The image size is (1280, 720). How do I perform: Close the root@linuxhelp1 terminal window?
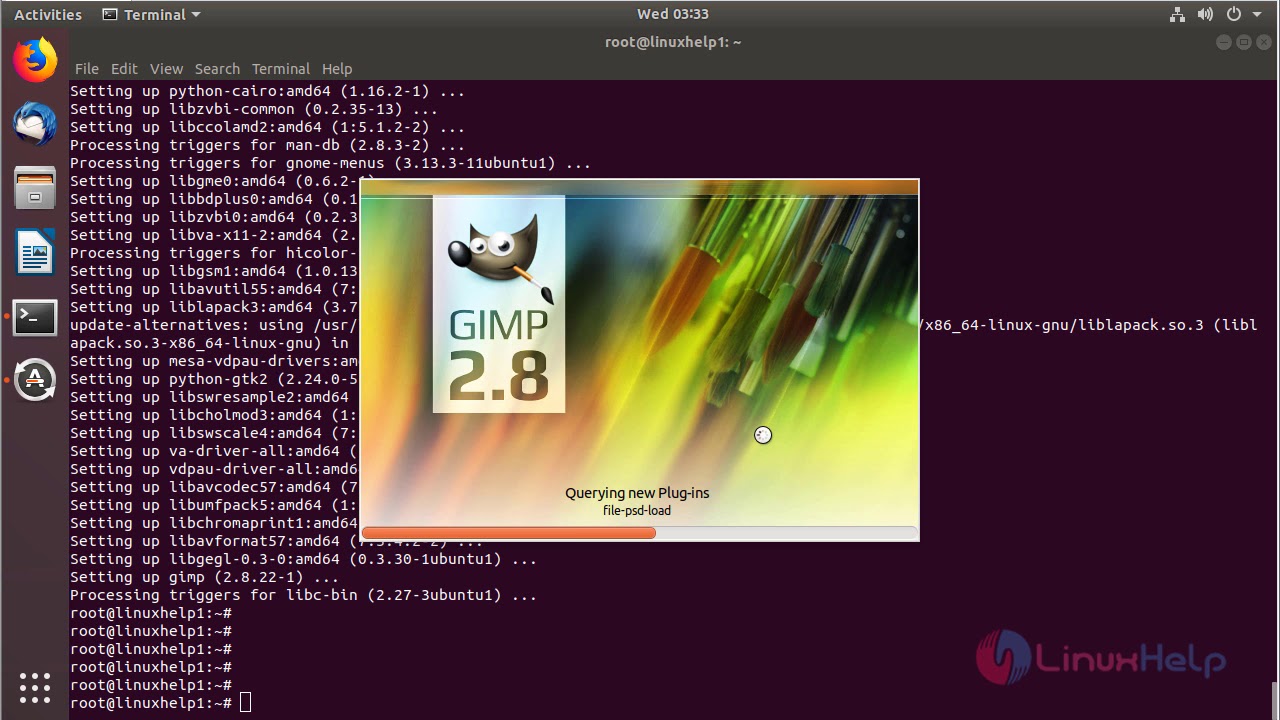tap(1263, 42)
